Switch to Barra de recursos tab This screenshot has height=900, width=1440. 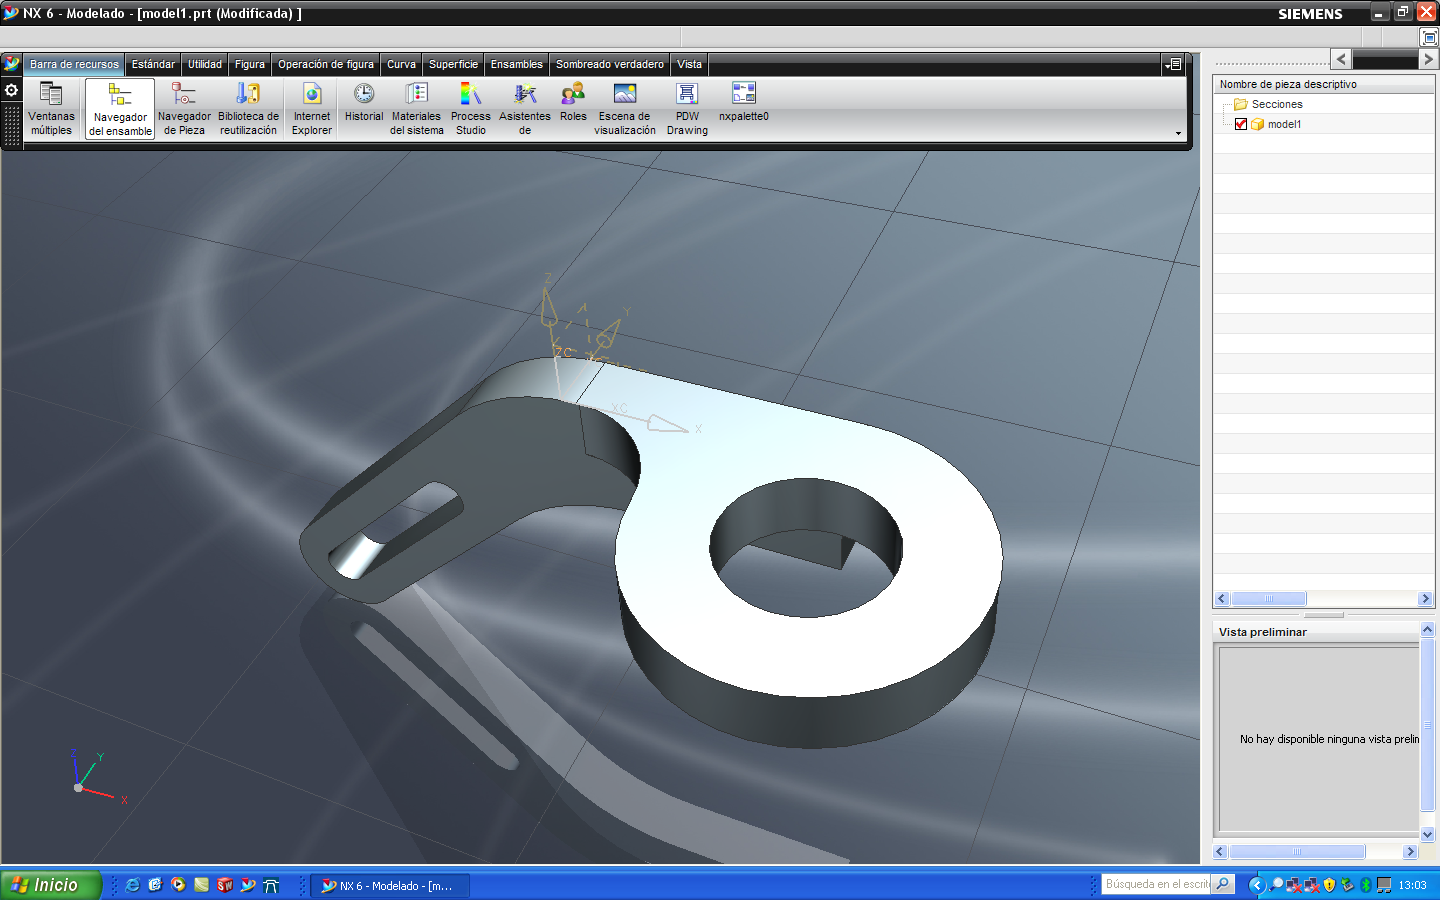74,64
